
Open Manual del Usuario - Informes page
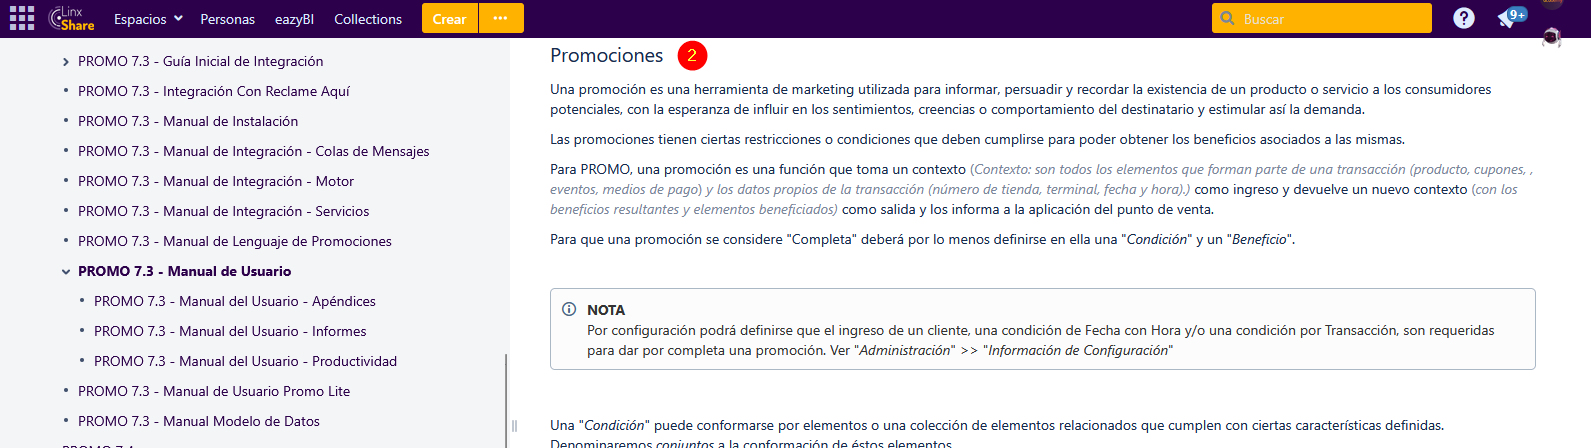tap(230, 331)
